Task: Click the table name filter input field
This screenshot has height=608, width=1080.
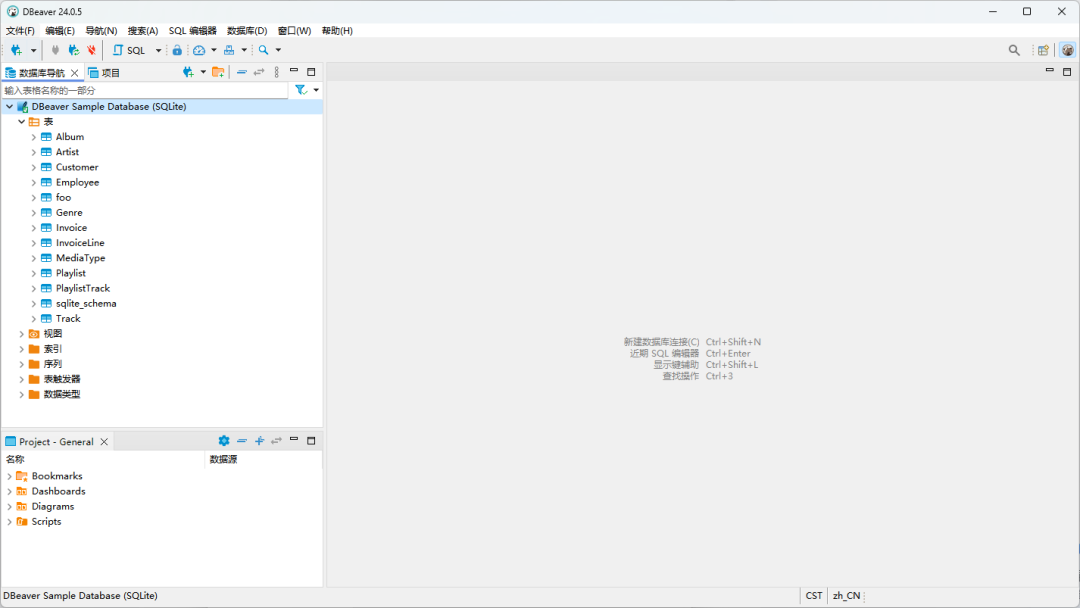Action: (145, 90)
